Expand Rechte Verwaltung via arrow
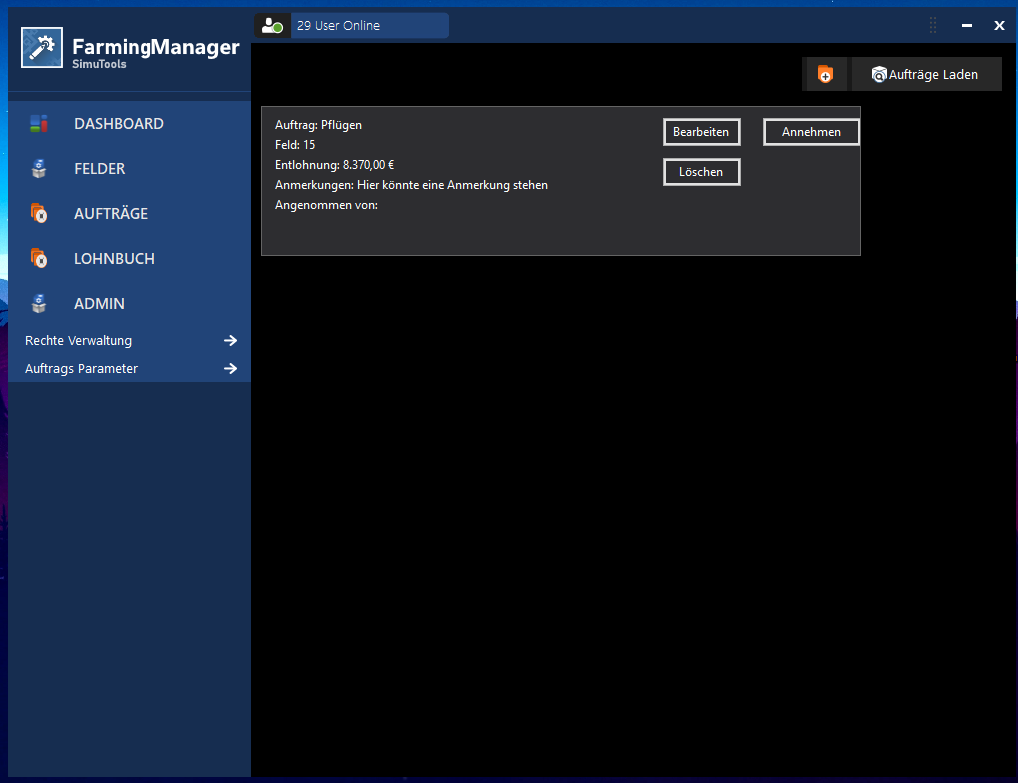This screenshot has width=1018, height=783. pyautogui.click(x=230, y=340)
